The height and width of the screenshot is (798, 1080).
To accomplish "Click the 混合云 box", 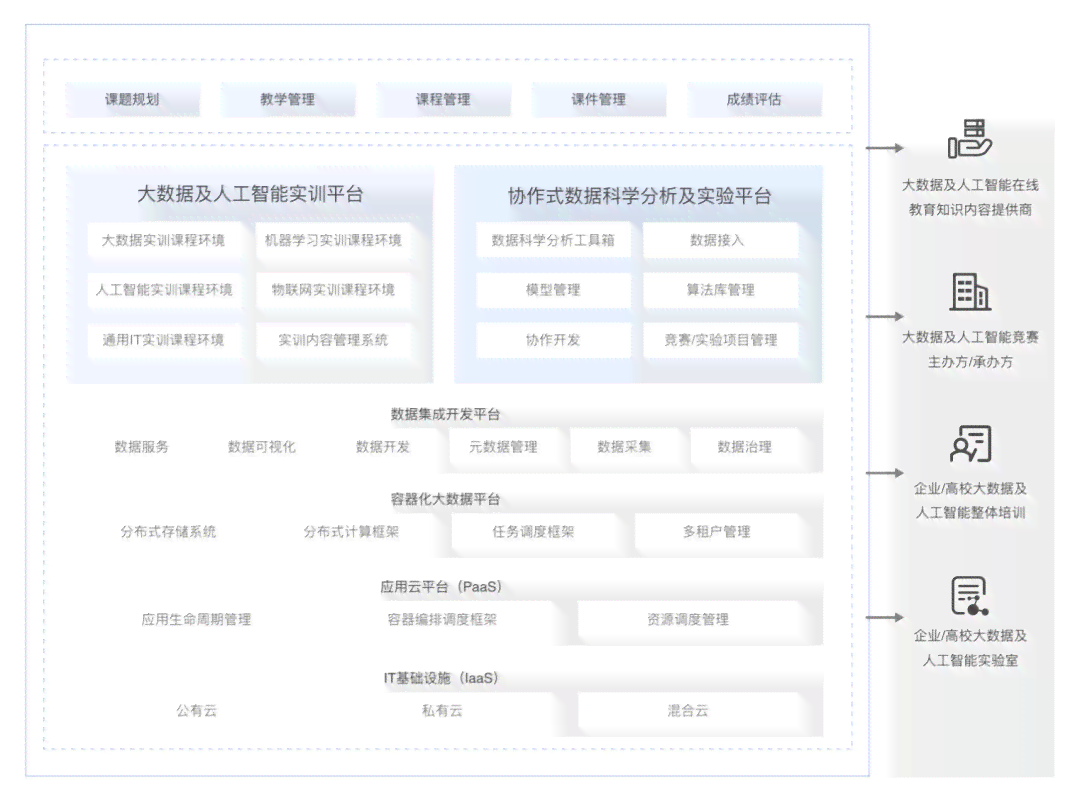I will [688, 711].
